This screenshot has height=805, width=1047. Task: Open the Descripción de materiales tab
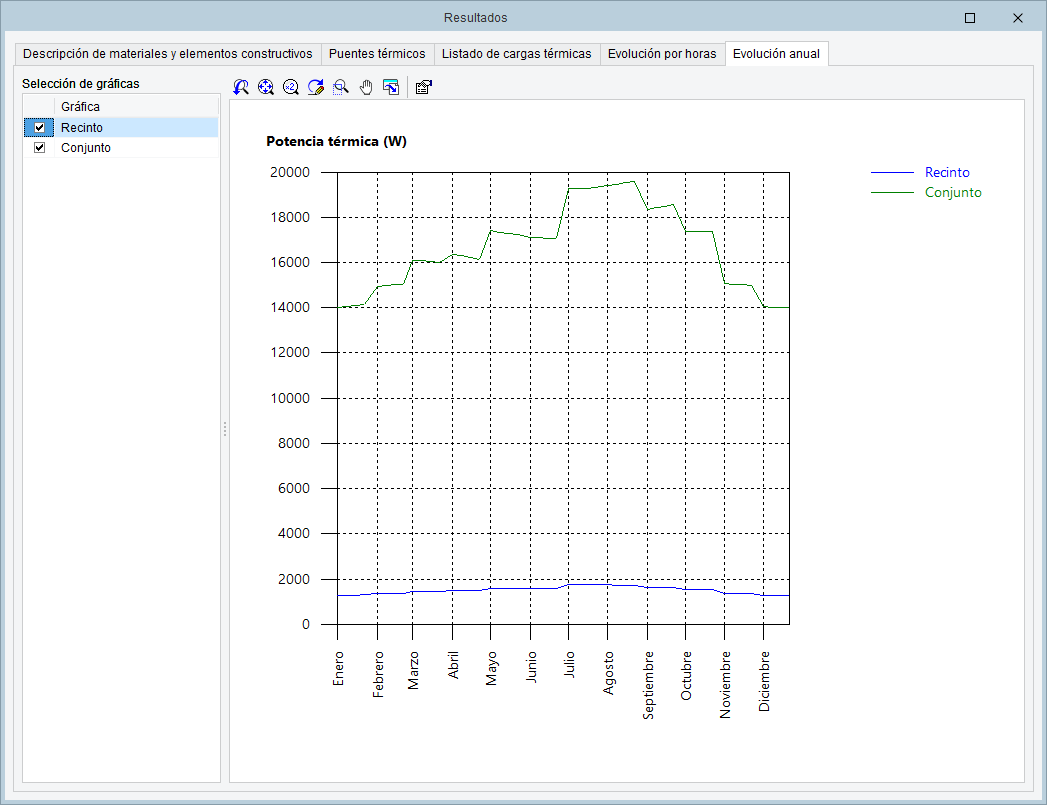click(167, 54)
